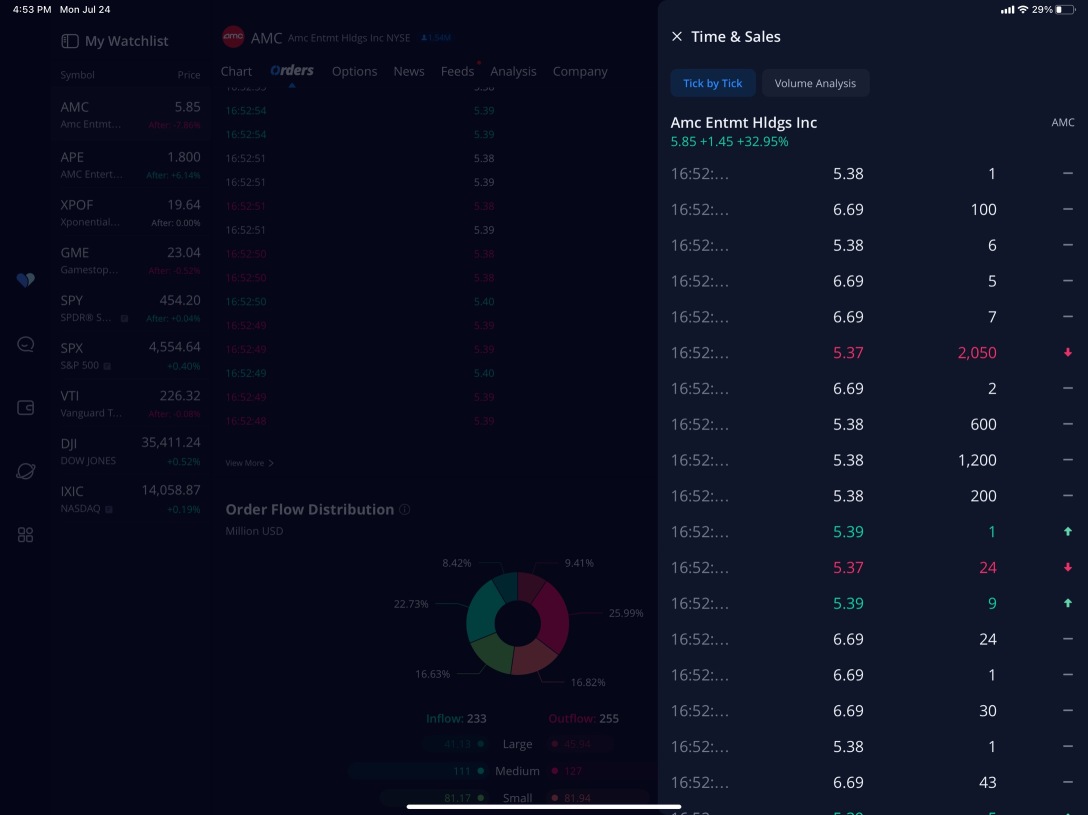Click the watchlist sidebar panel icon
The height and width of the screenshot is (815, 1088).
(x=70, y=41)
